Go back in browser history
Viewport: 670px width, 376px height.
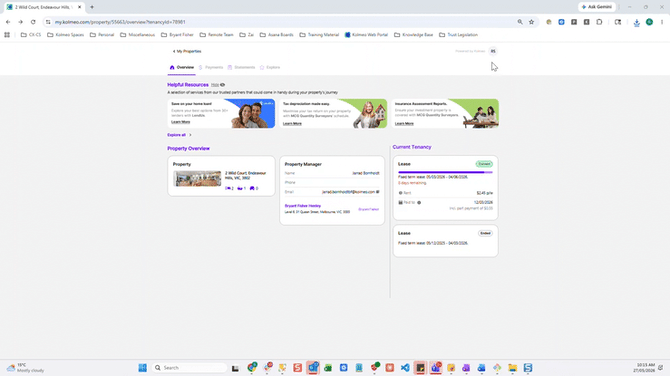click(x=8, y=22)
